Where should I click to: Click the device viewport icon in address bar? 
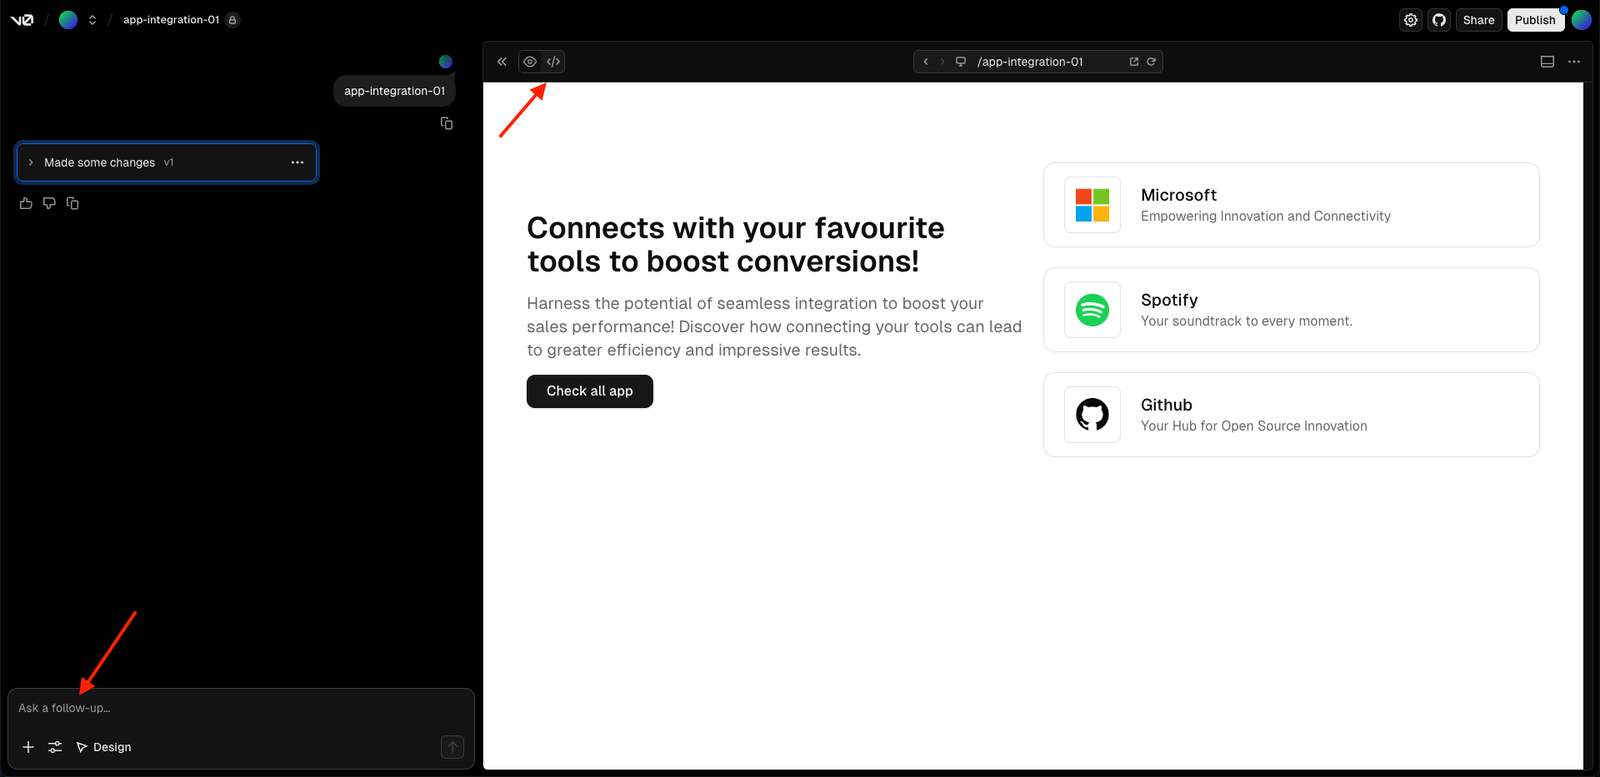[x=961, y=62]
